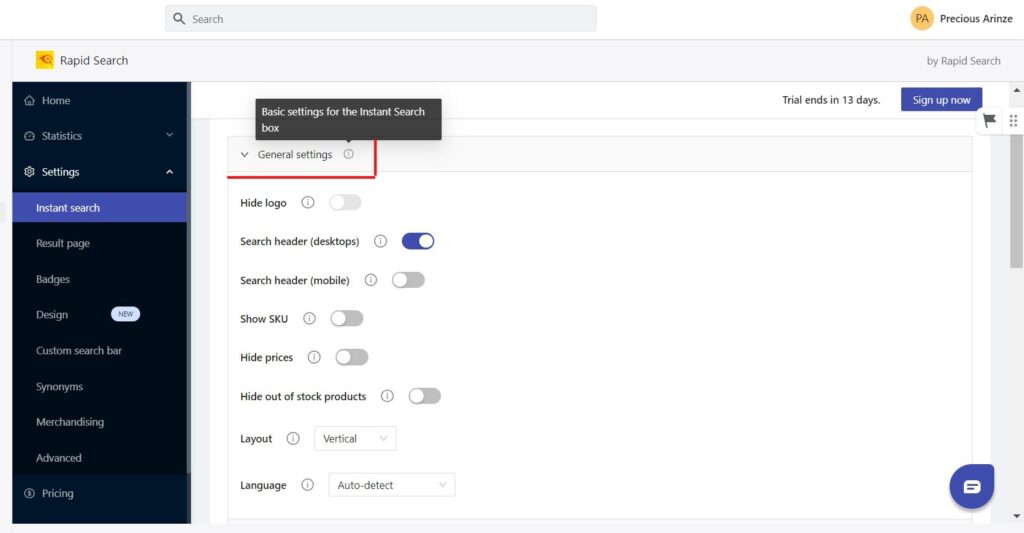Image resolution: width=1024 pixels, height=533 pixels.
Task: Click the flag icon near Sign up
Action: tap(989, 120)
